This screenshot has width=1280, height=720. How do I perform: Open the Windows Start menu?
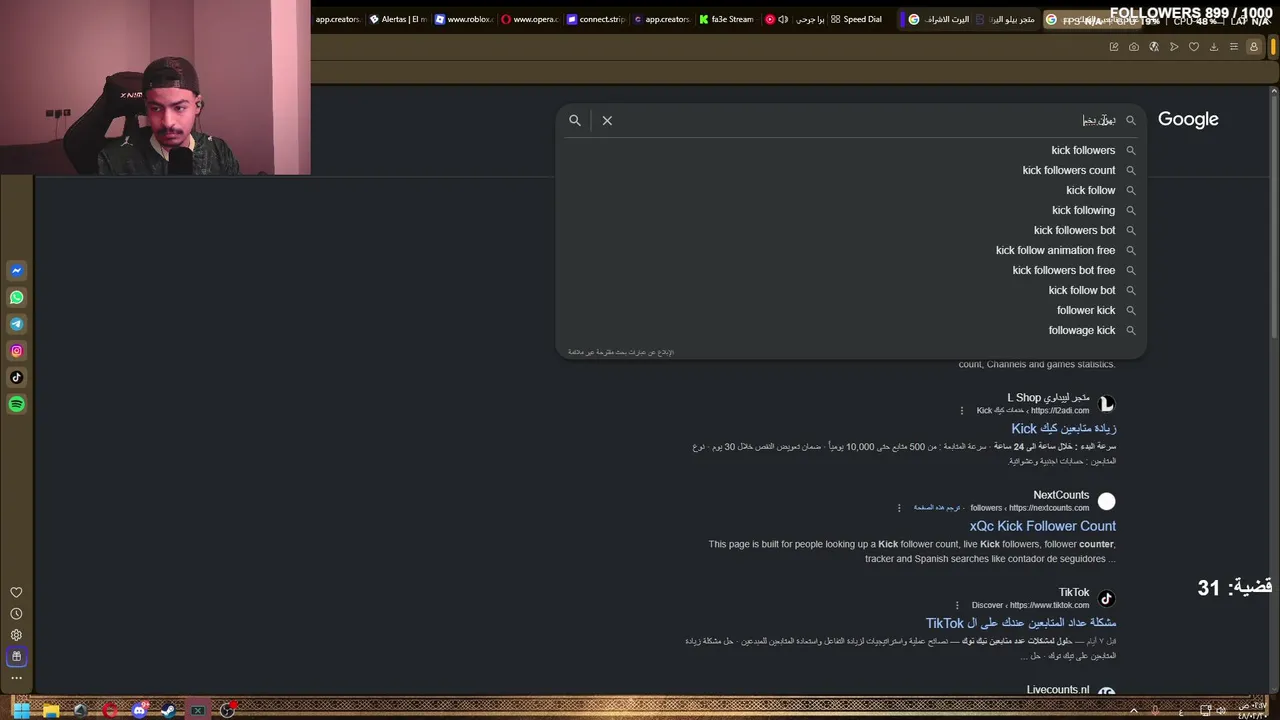[21, 711]
